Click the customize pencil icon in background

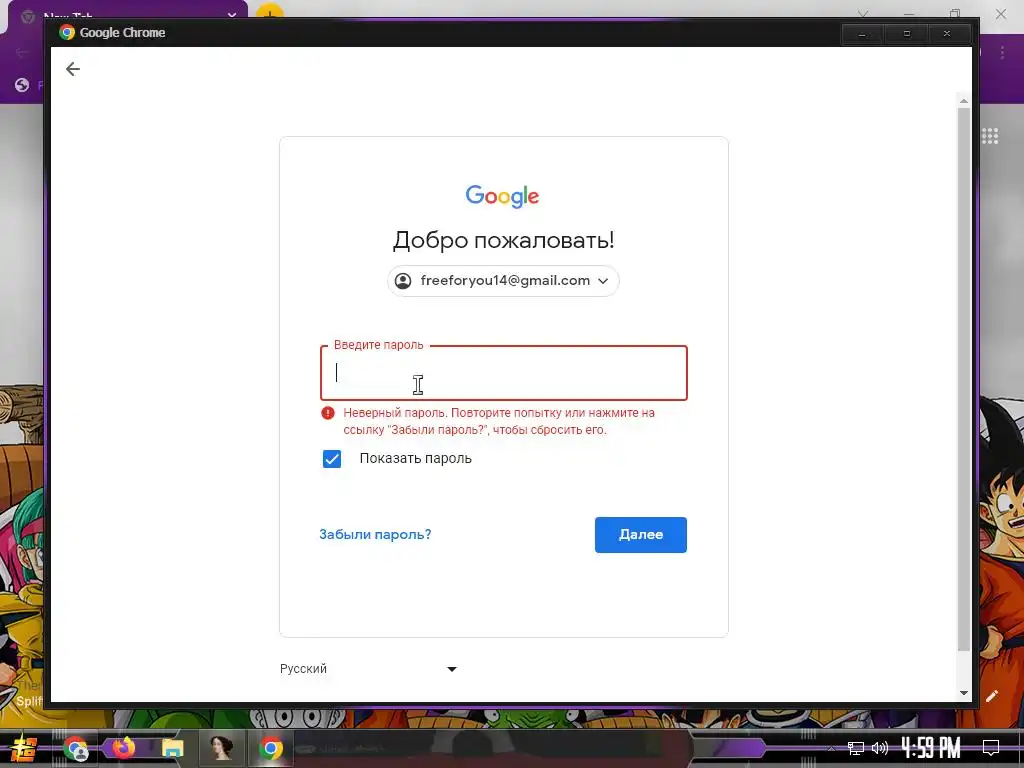coord(992,696)
